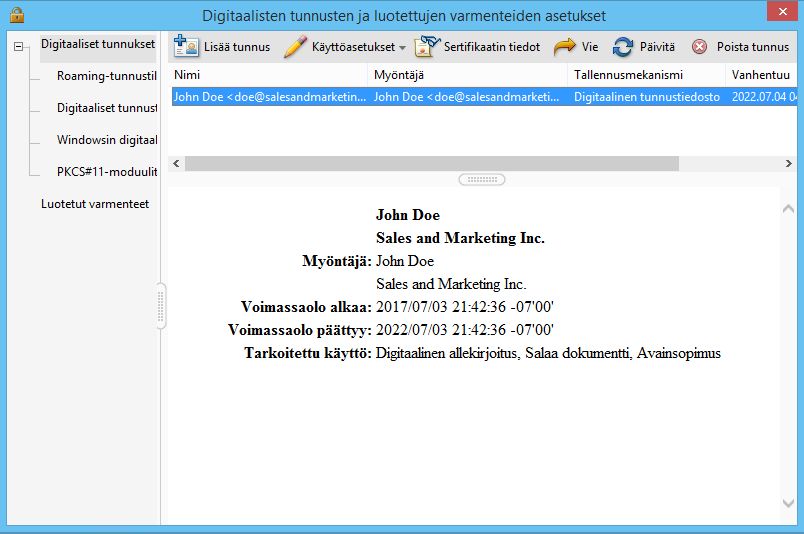This screenshot has height=534, width=804.
Task: Click the Voimassaolo alkaa date value
Action: (465, 307)
